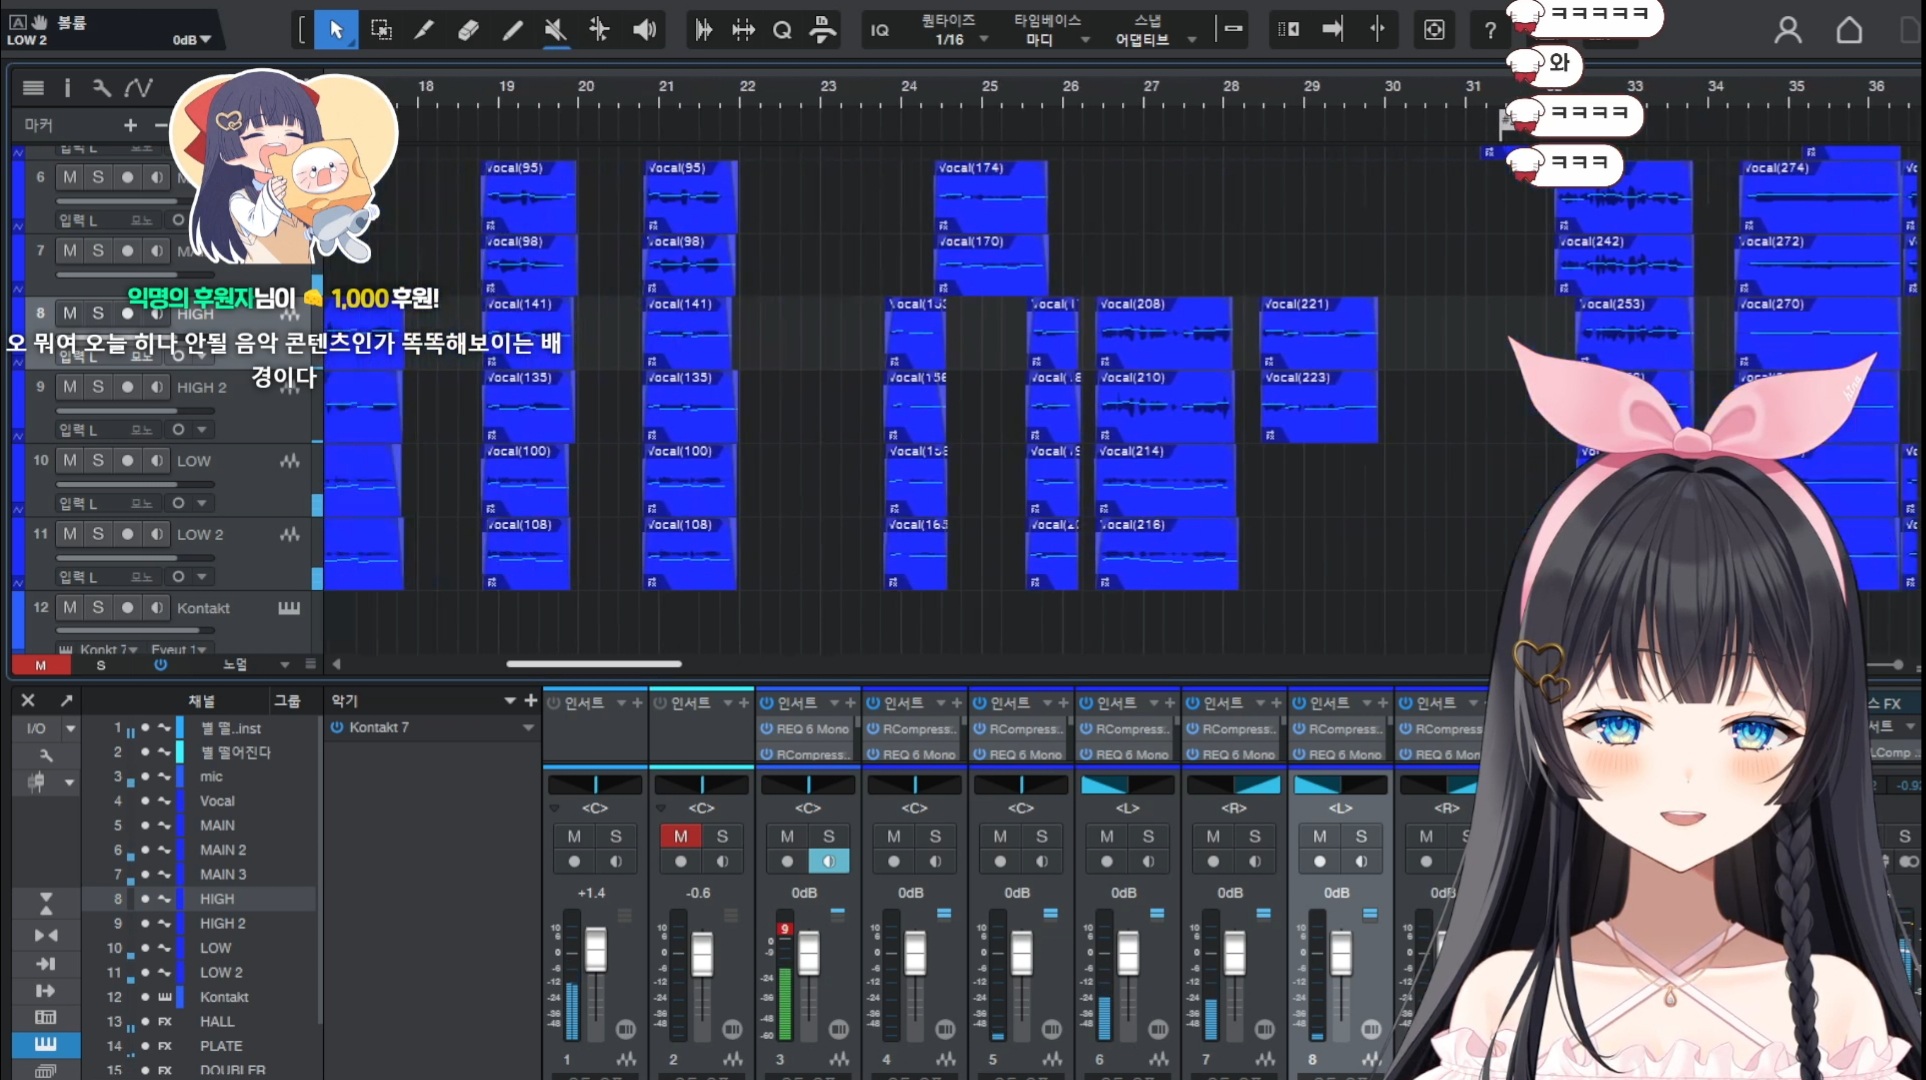Open track options wrench icon in arrange header

(x=101, y=88)
